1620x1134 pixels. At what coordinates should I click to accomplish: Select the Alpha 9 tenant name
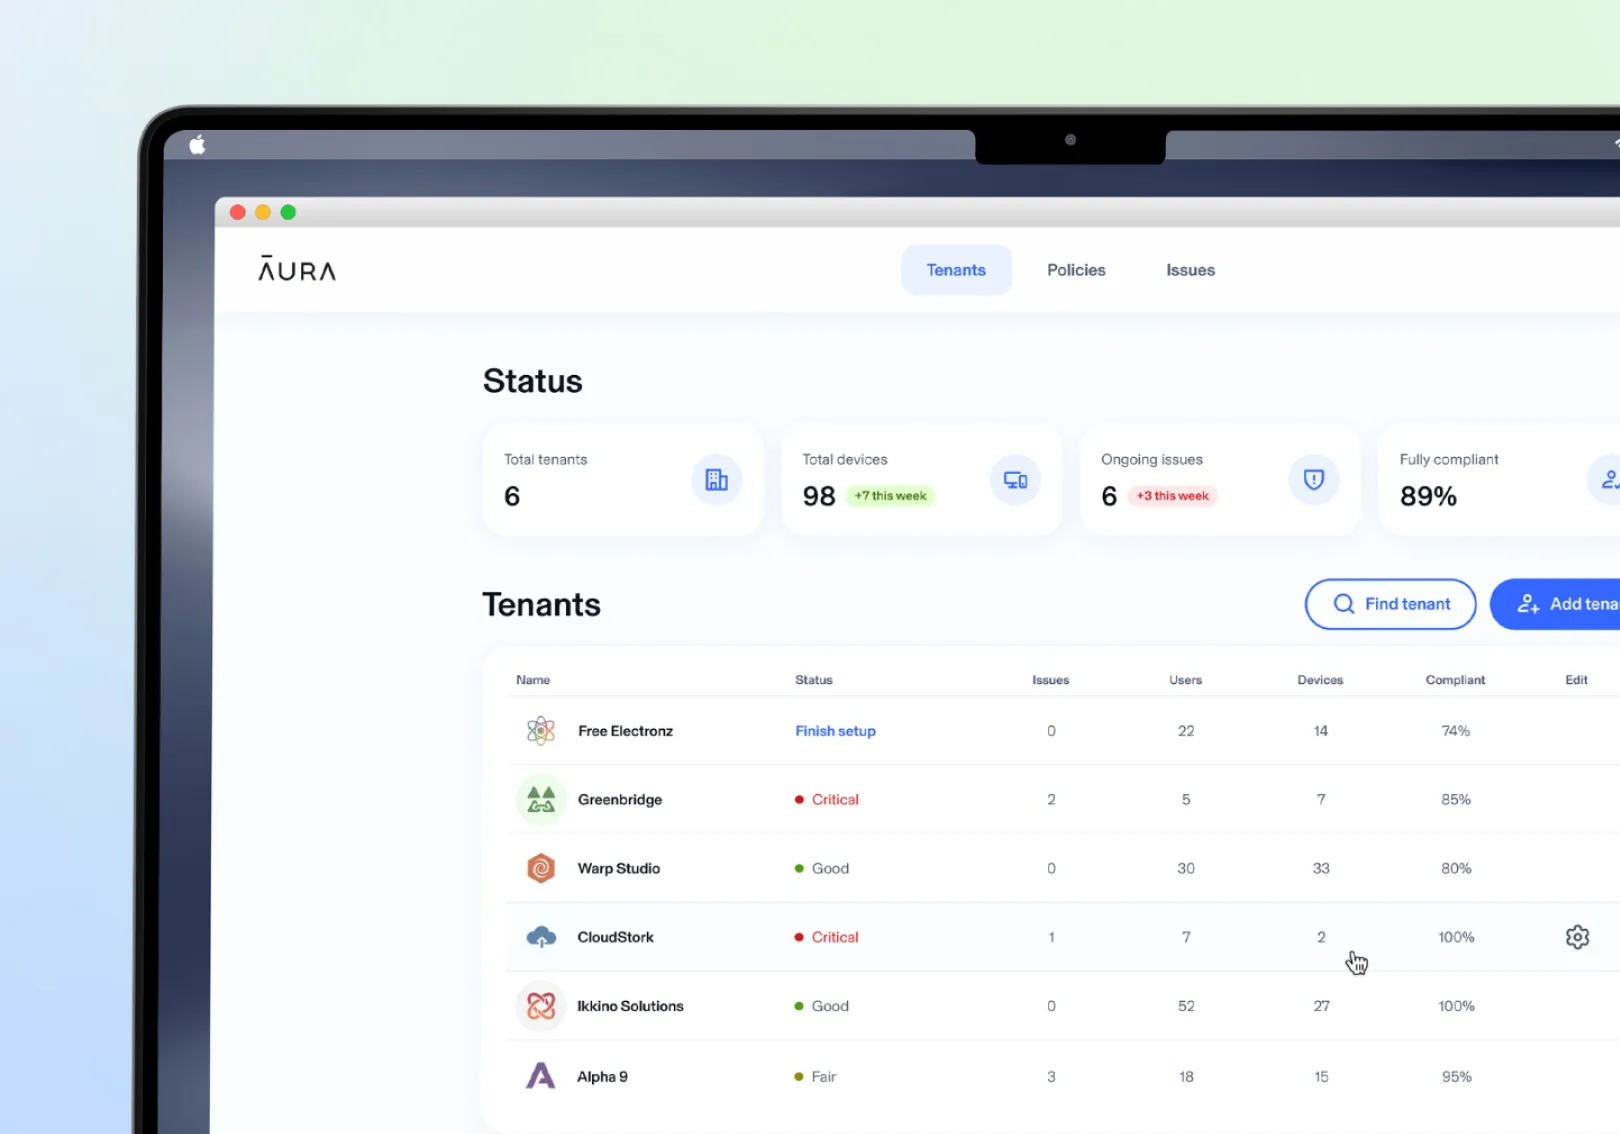602,1076
